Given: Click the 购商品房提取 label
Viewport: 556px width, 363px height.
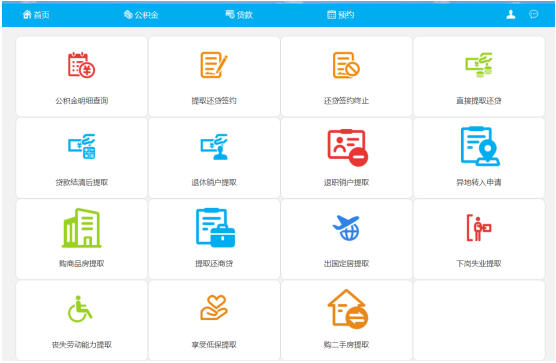Looking at the screenshot, I should [82, 263].
